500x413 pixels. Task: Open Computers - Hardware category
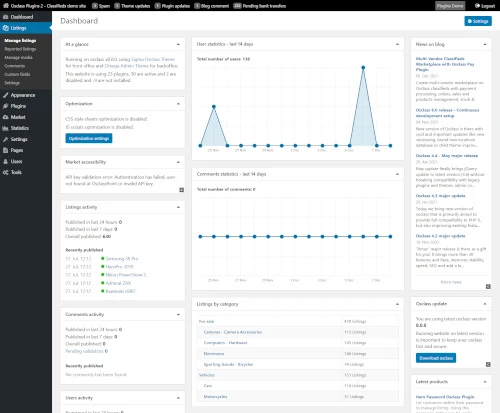[x=226, y=343]
